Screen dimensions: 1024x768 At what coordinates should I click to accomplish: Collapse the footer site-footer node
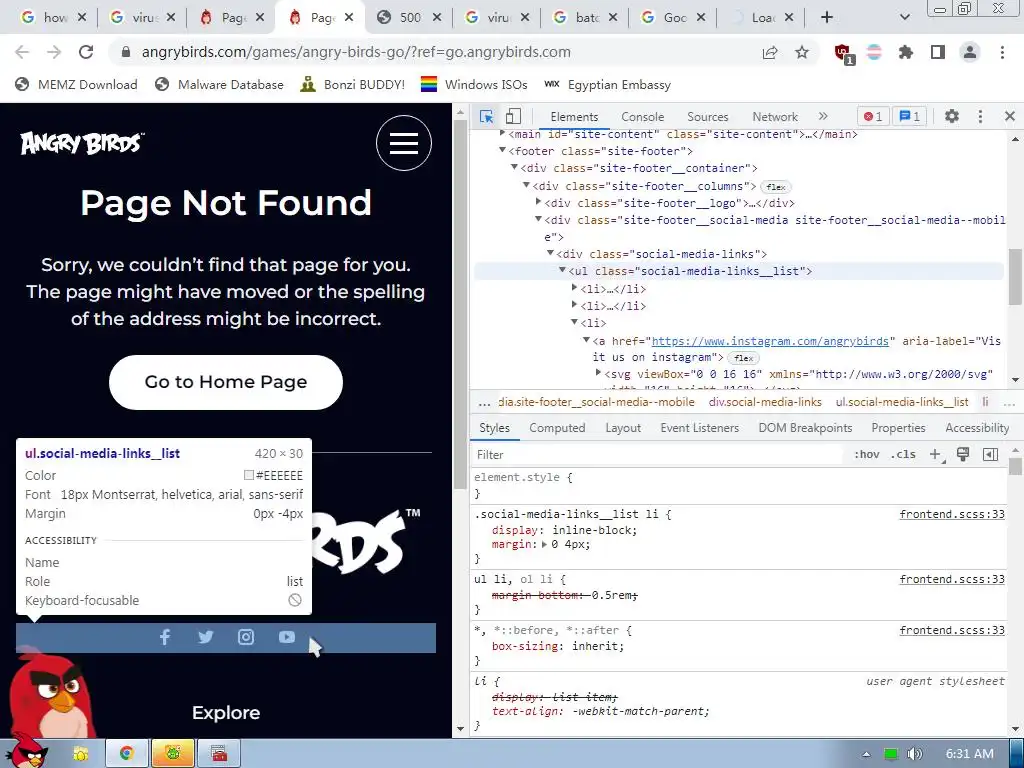pyautogui.click(x=502, y=150)
